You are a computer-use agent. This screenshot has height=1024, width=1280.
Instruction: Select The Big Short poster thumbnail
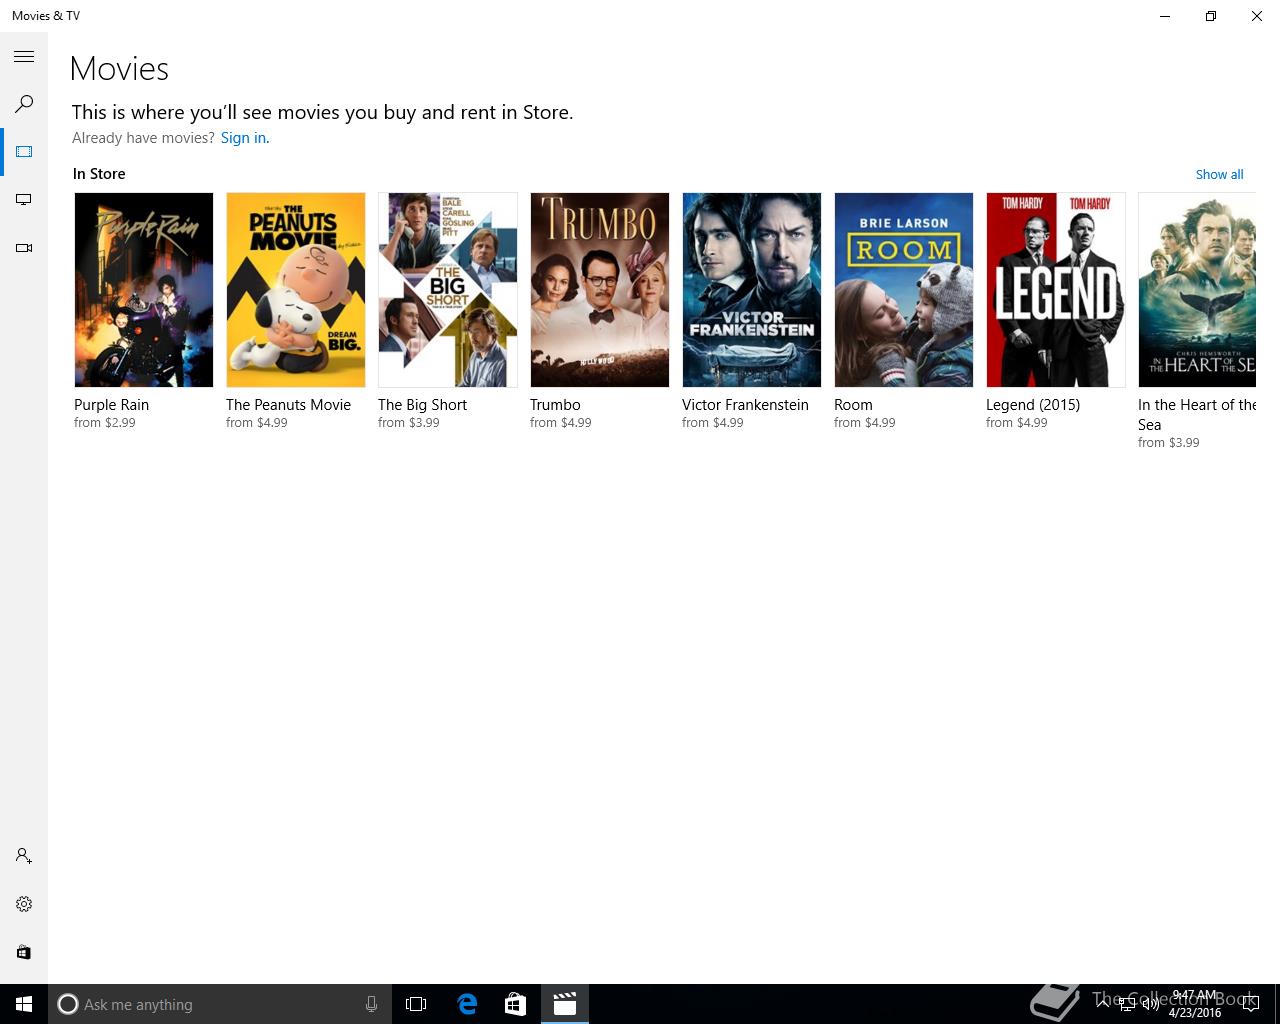pos(448,290)
